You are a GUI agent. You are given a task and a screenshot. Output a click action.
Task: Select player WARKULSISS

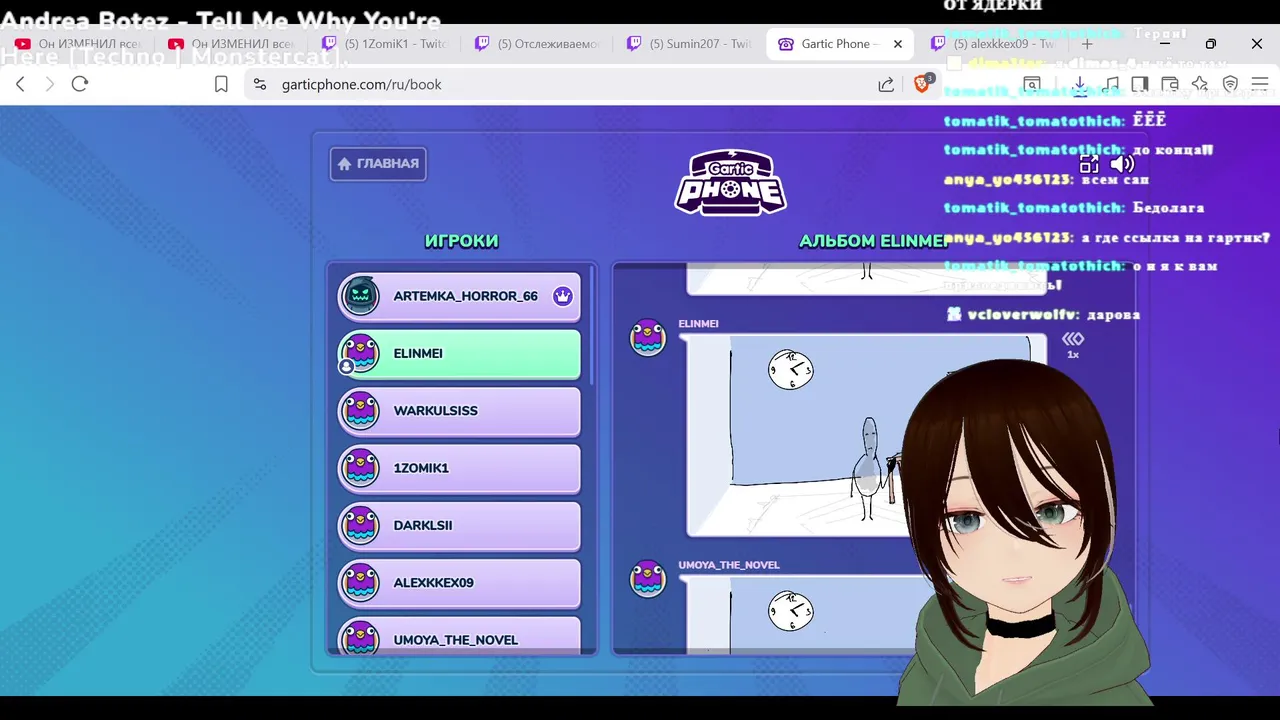[459, 411]
